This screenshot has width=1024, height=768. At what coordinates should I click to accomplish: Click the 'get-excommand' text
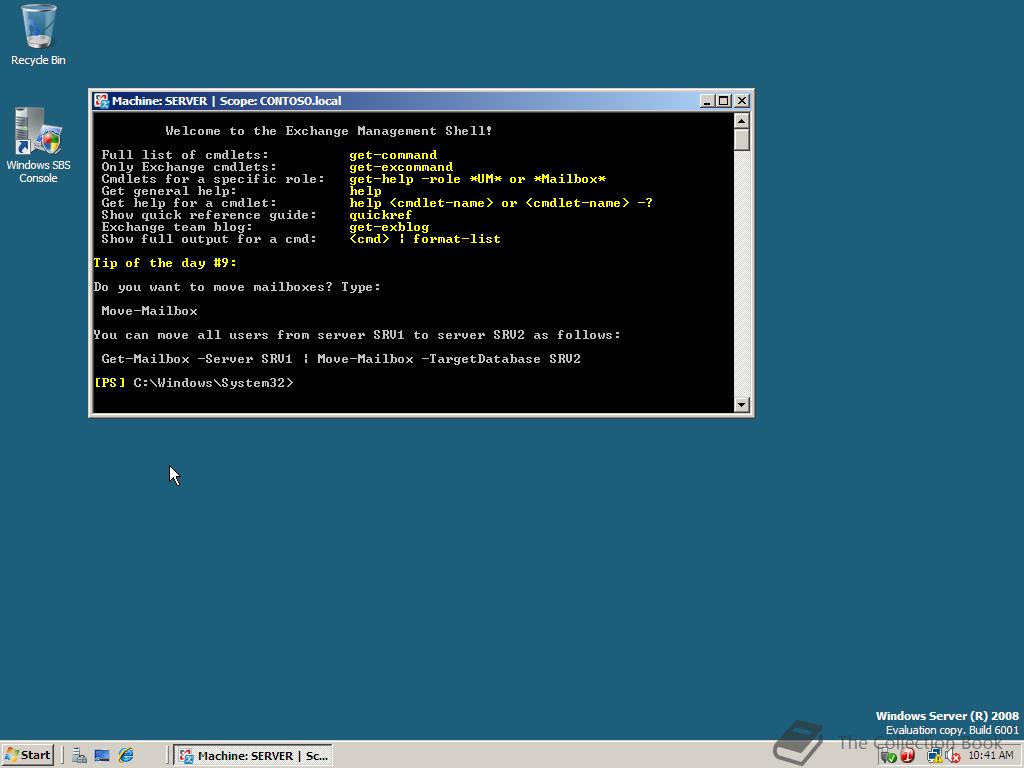pos(401,167)
